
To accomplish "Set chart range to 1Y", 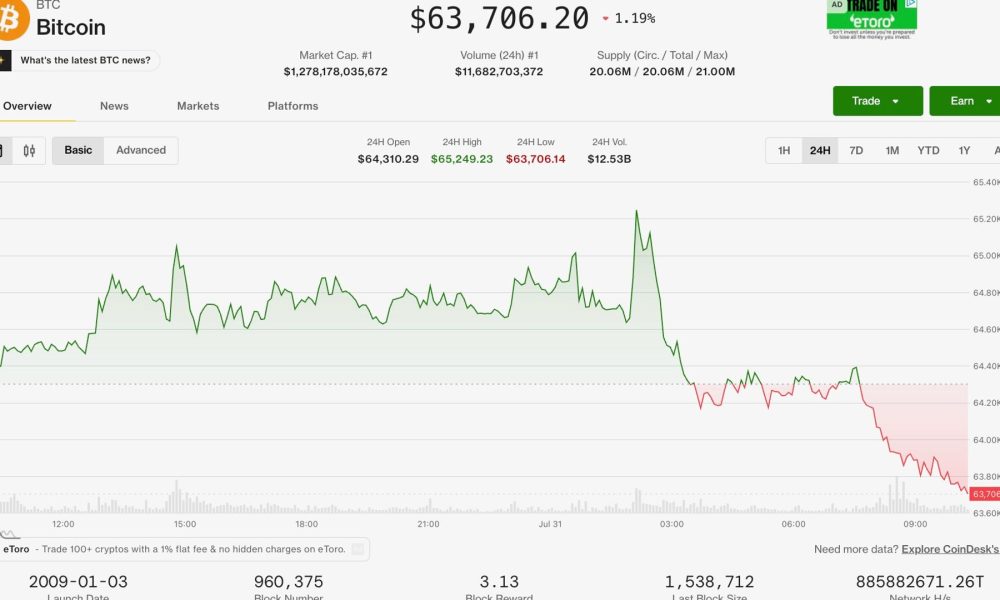I will (x=964, y=150).
